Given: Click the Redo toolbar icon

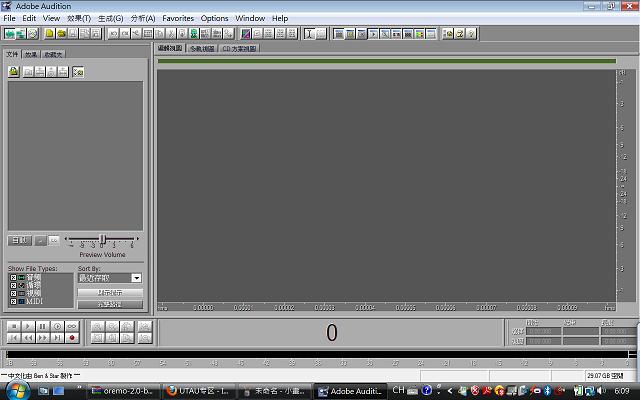Looking at the screenshot, I should 125,33.
